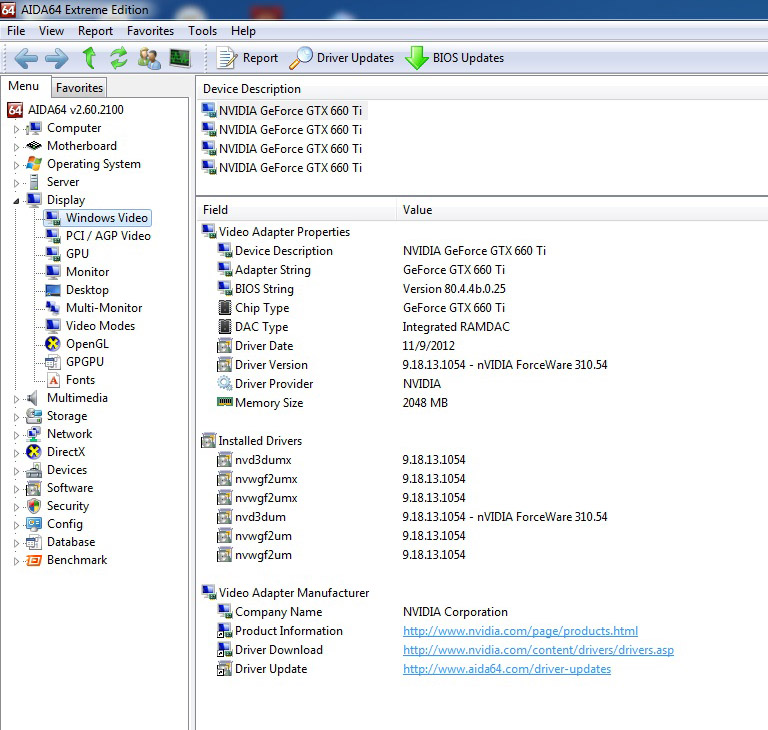
Task: Check for Driver Updates in toolbar
Action: pyautogui.click(x=341, y=58)
